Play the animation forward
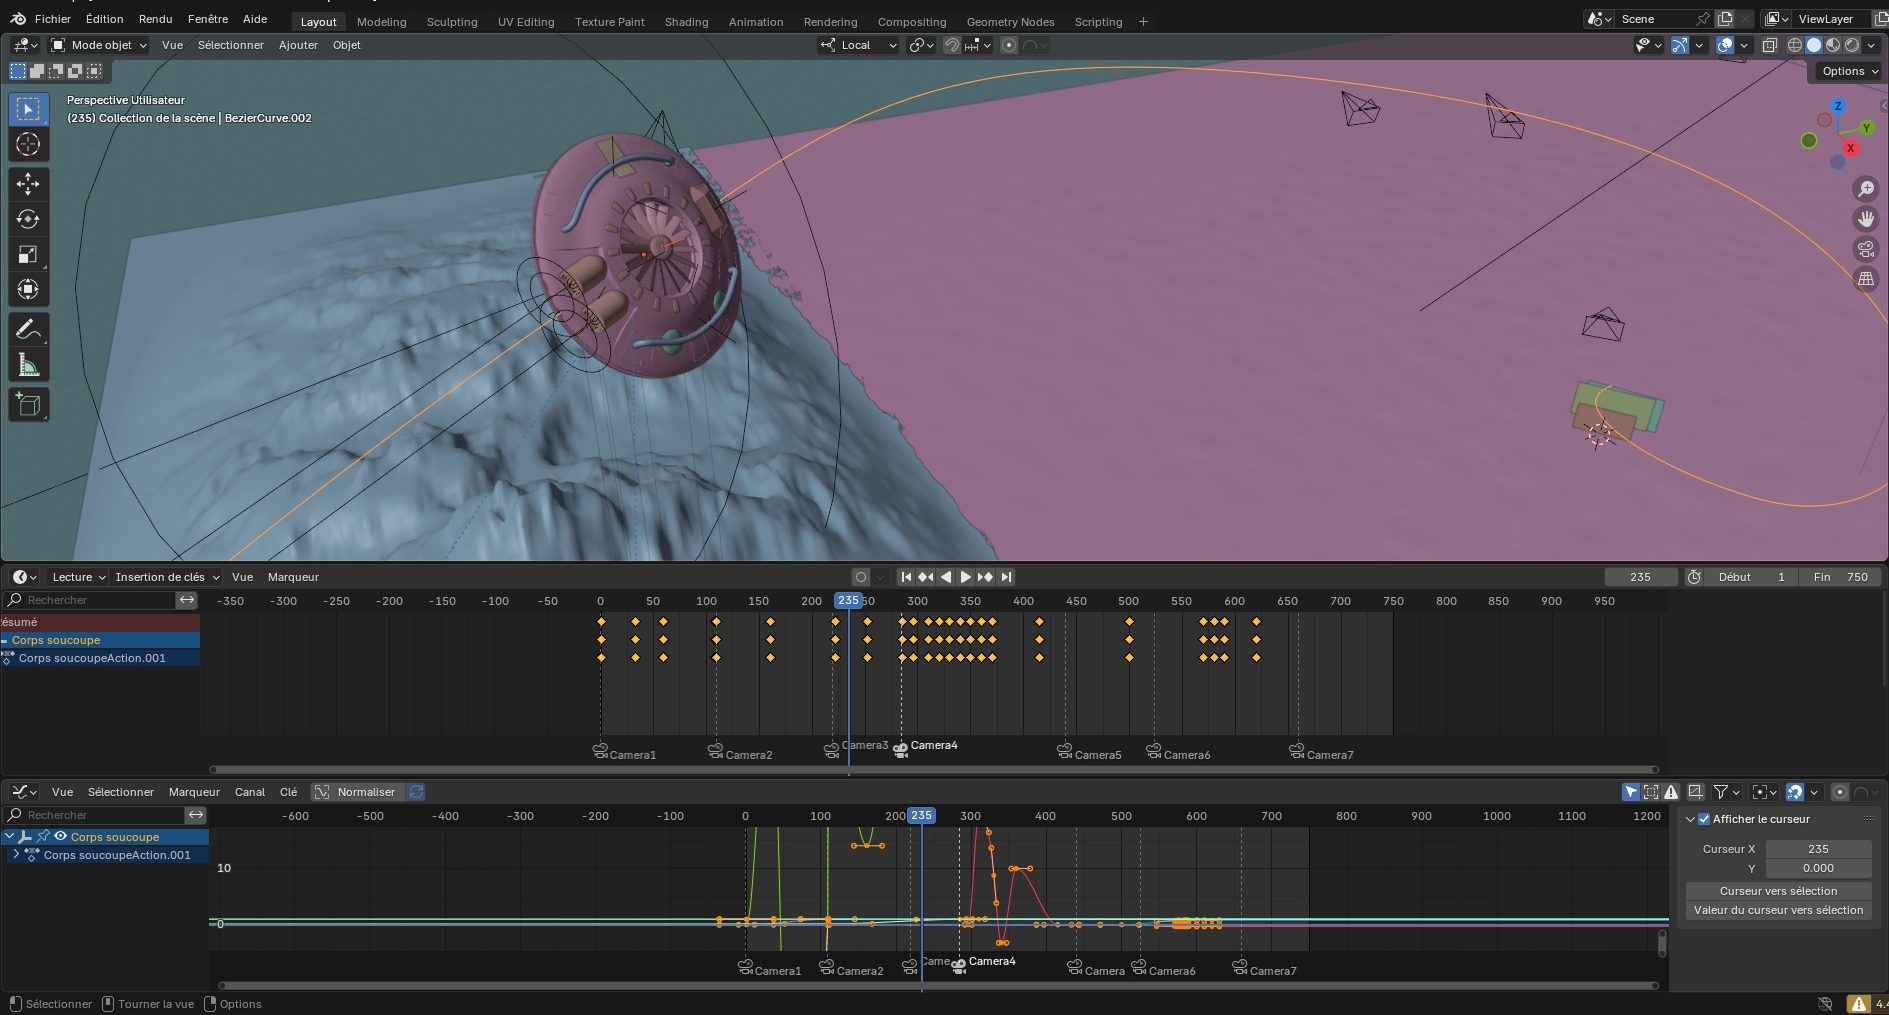The image size is (1889, 1015). pyautogui.click(x=965, y=577)
